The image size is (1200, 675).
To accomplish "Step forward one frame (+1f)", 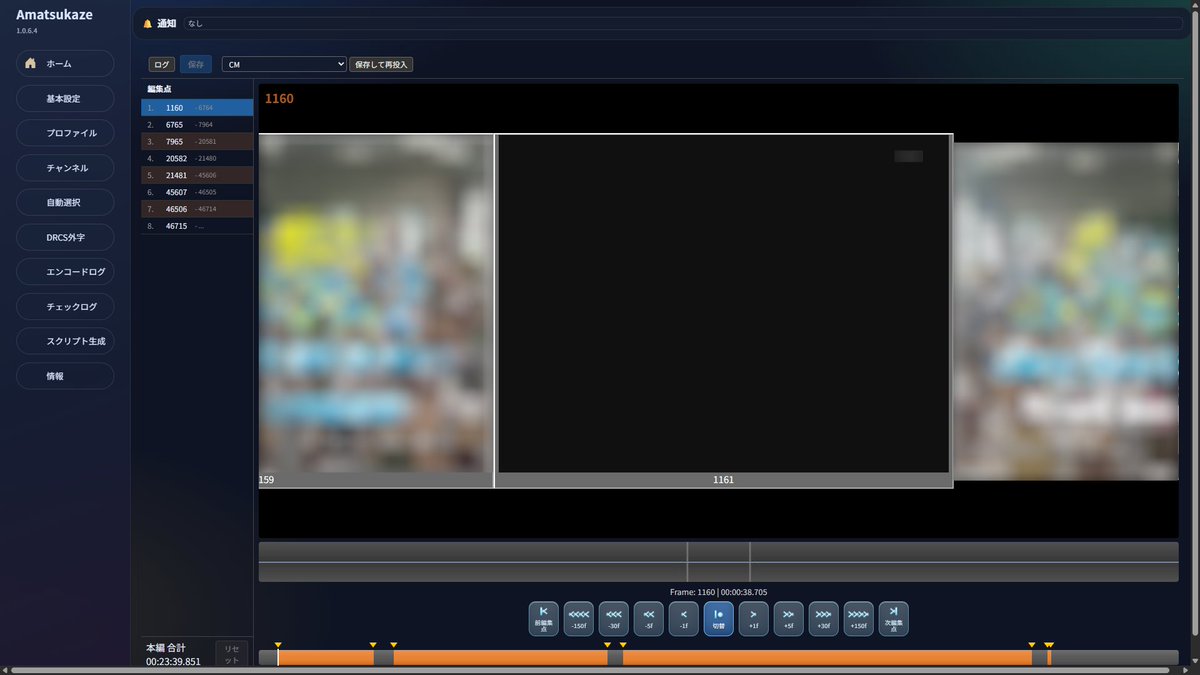I will click(x=753, y=619).
